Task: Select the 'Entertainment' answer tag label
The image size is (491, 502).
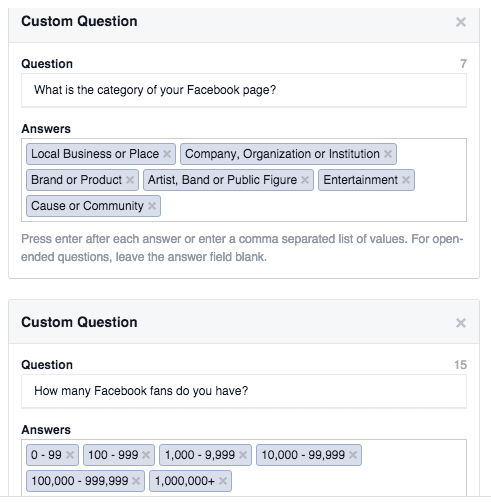Action: 360,180
